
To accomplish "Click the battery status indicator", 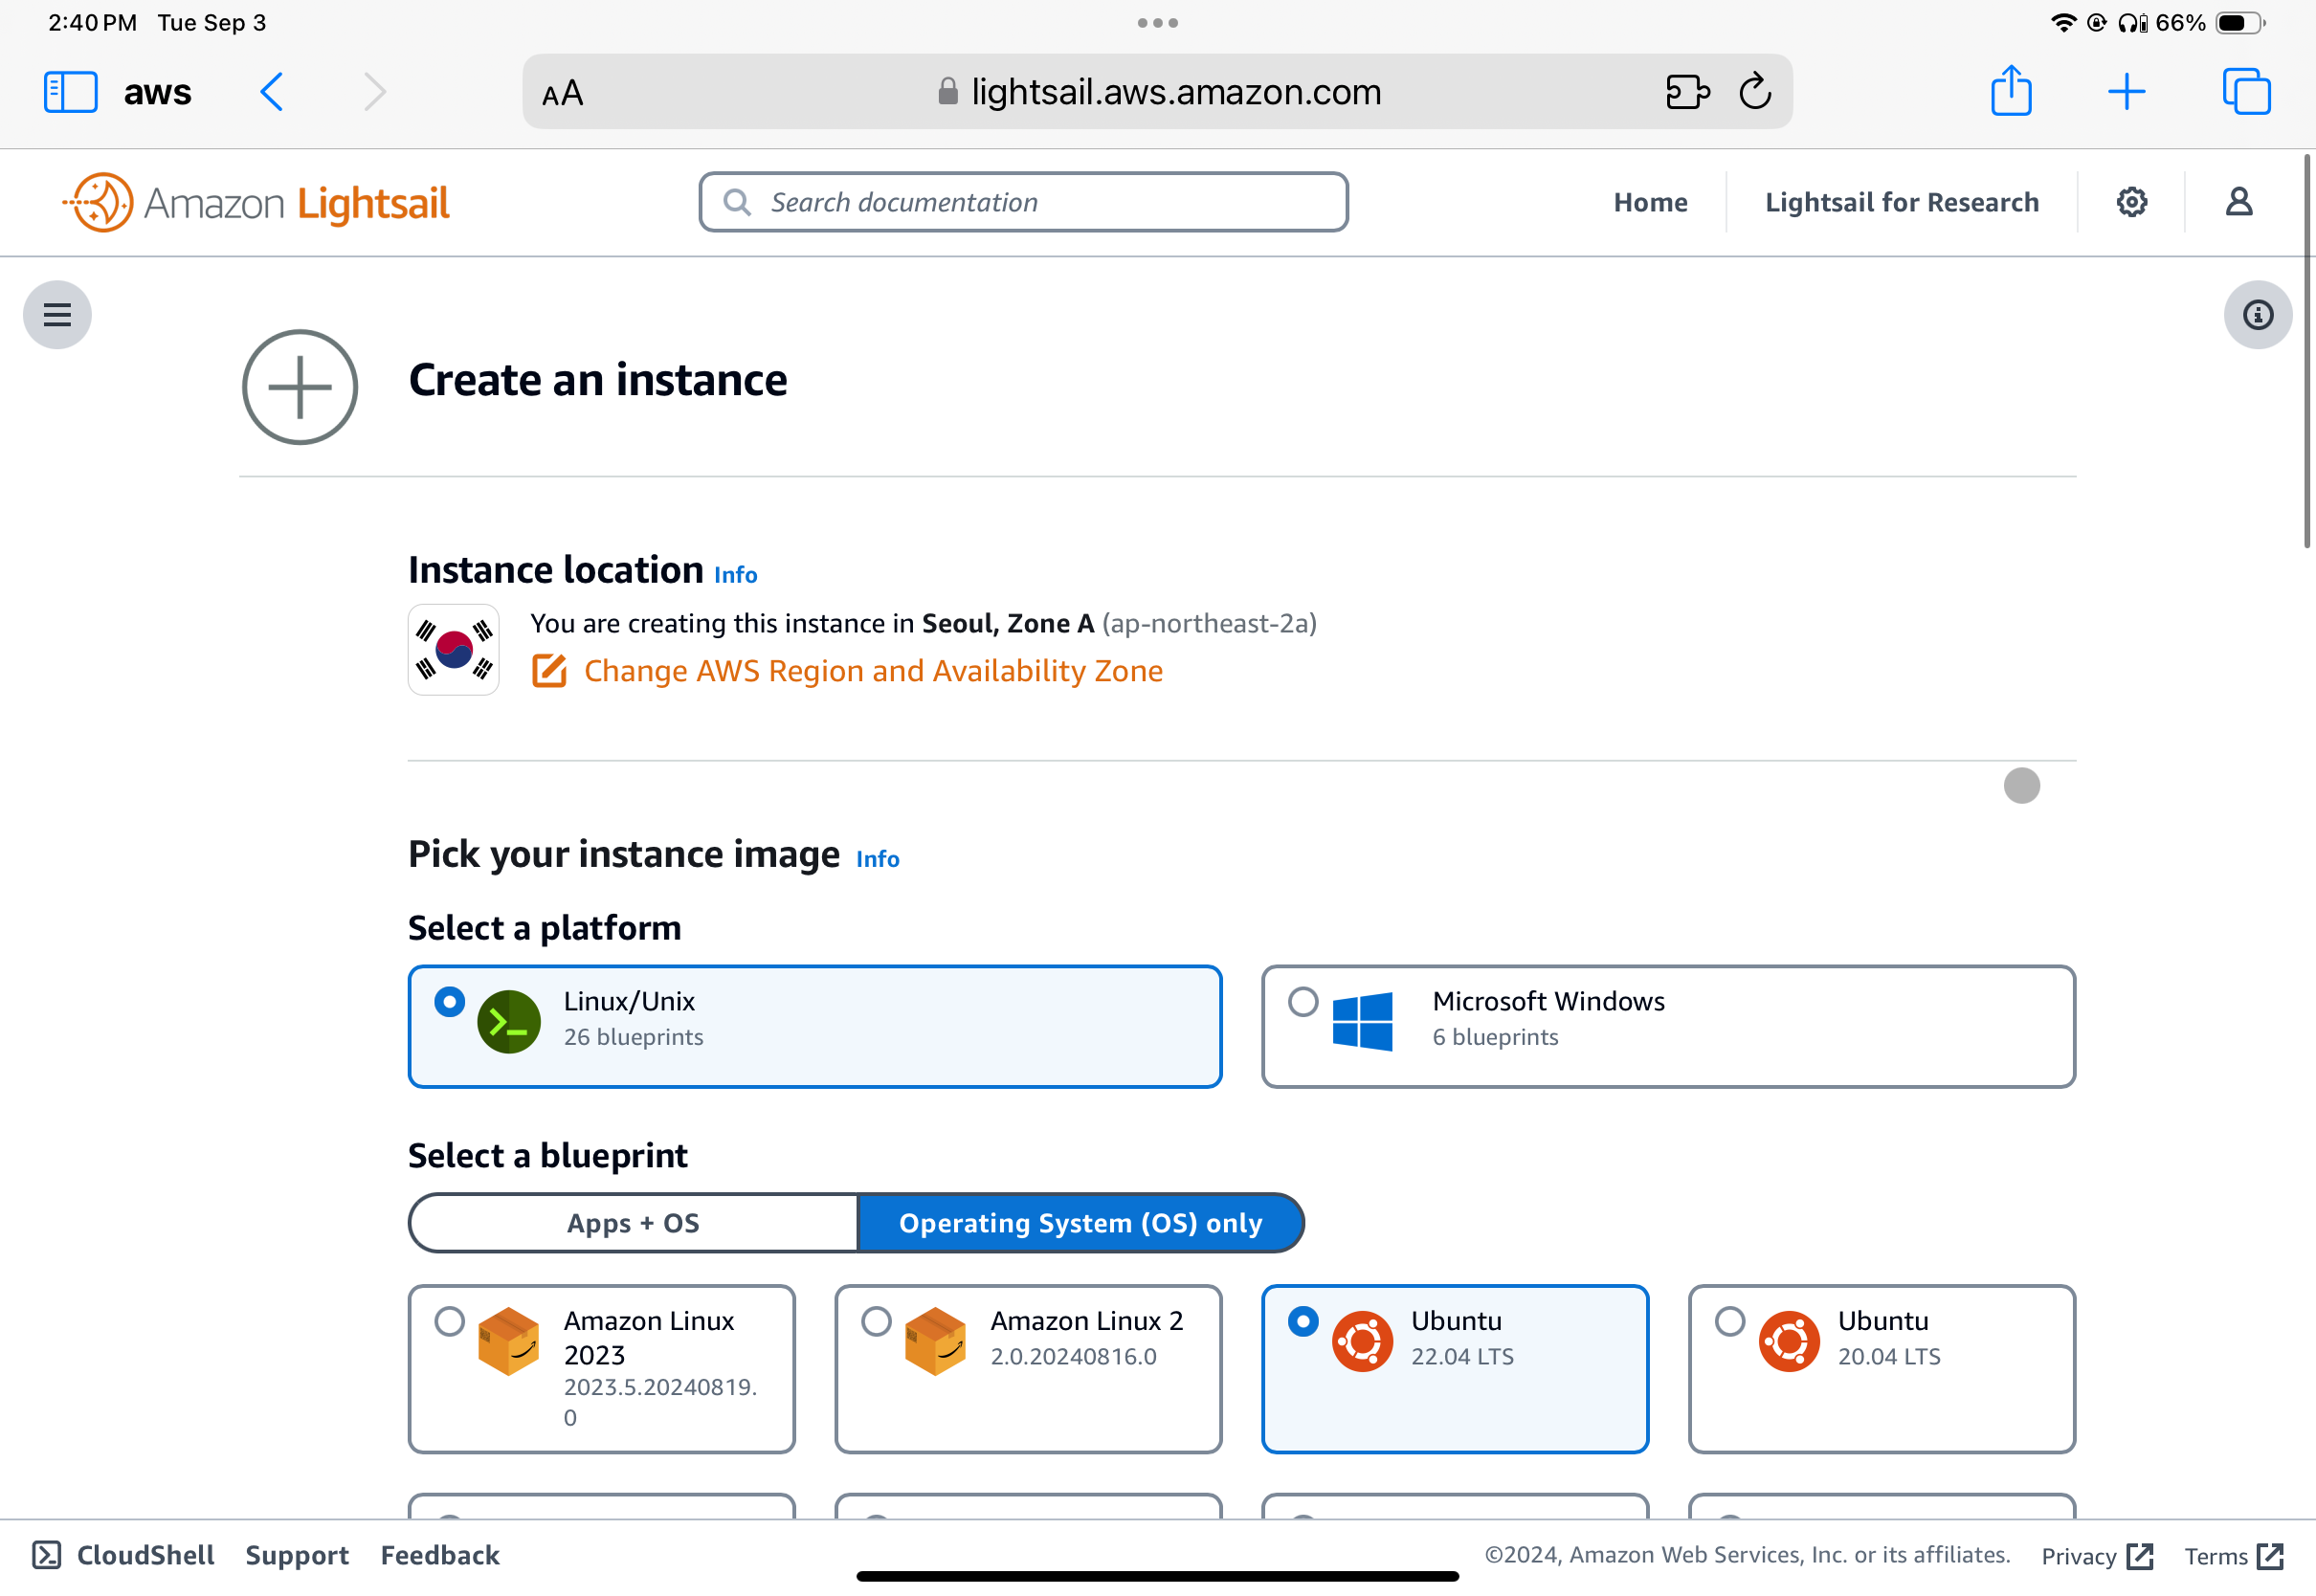I will point(2240,23).
